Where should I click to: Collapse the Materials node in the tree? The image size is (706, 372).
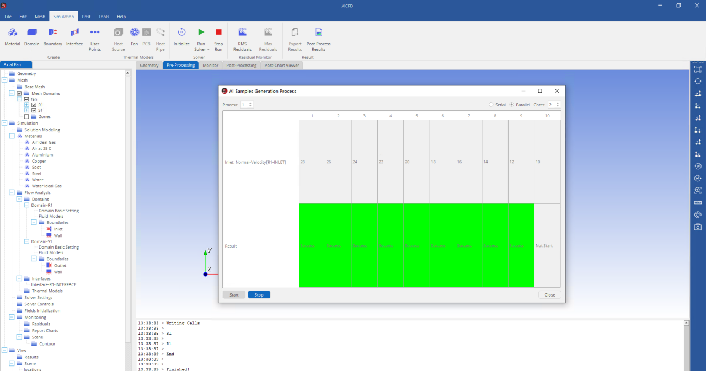[x=12, y=136]
